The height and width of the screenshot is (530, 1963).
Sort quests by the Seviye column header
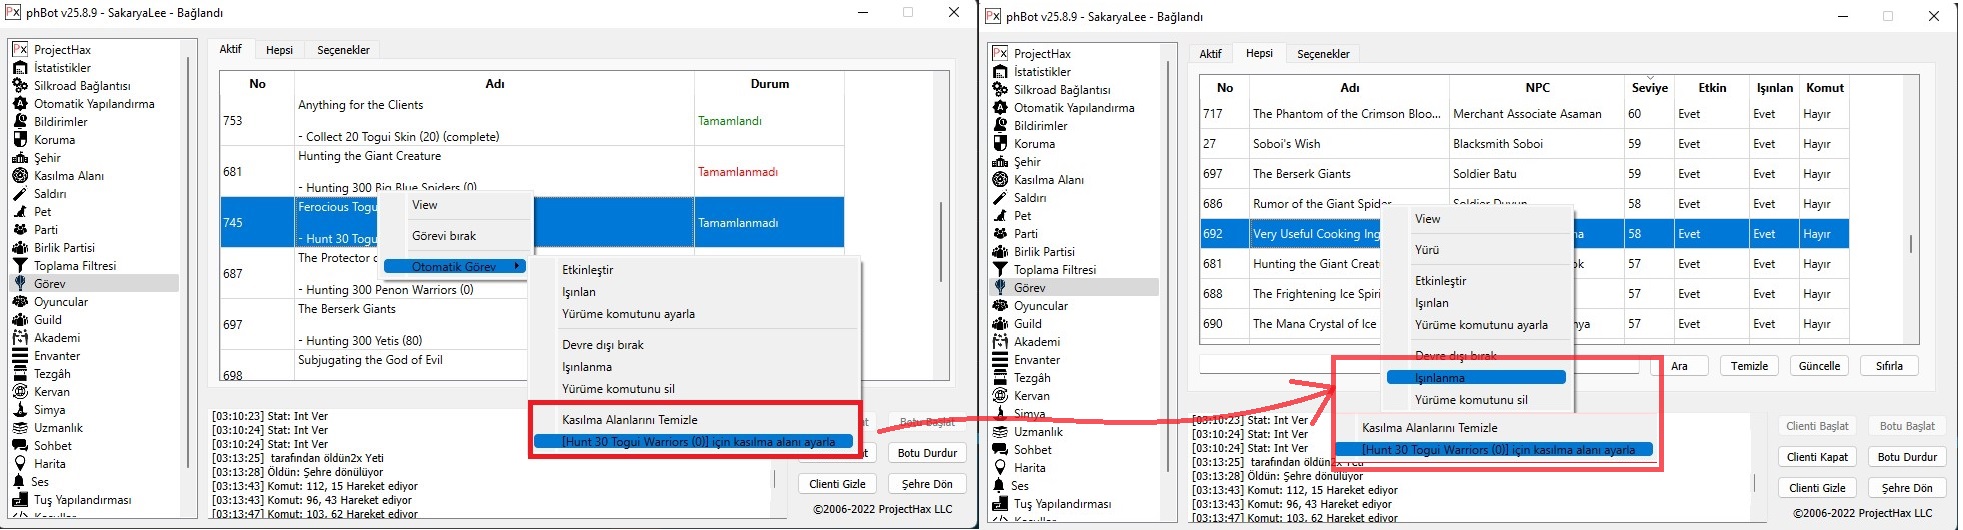coord(1649,88)
